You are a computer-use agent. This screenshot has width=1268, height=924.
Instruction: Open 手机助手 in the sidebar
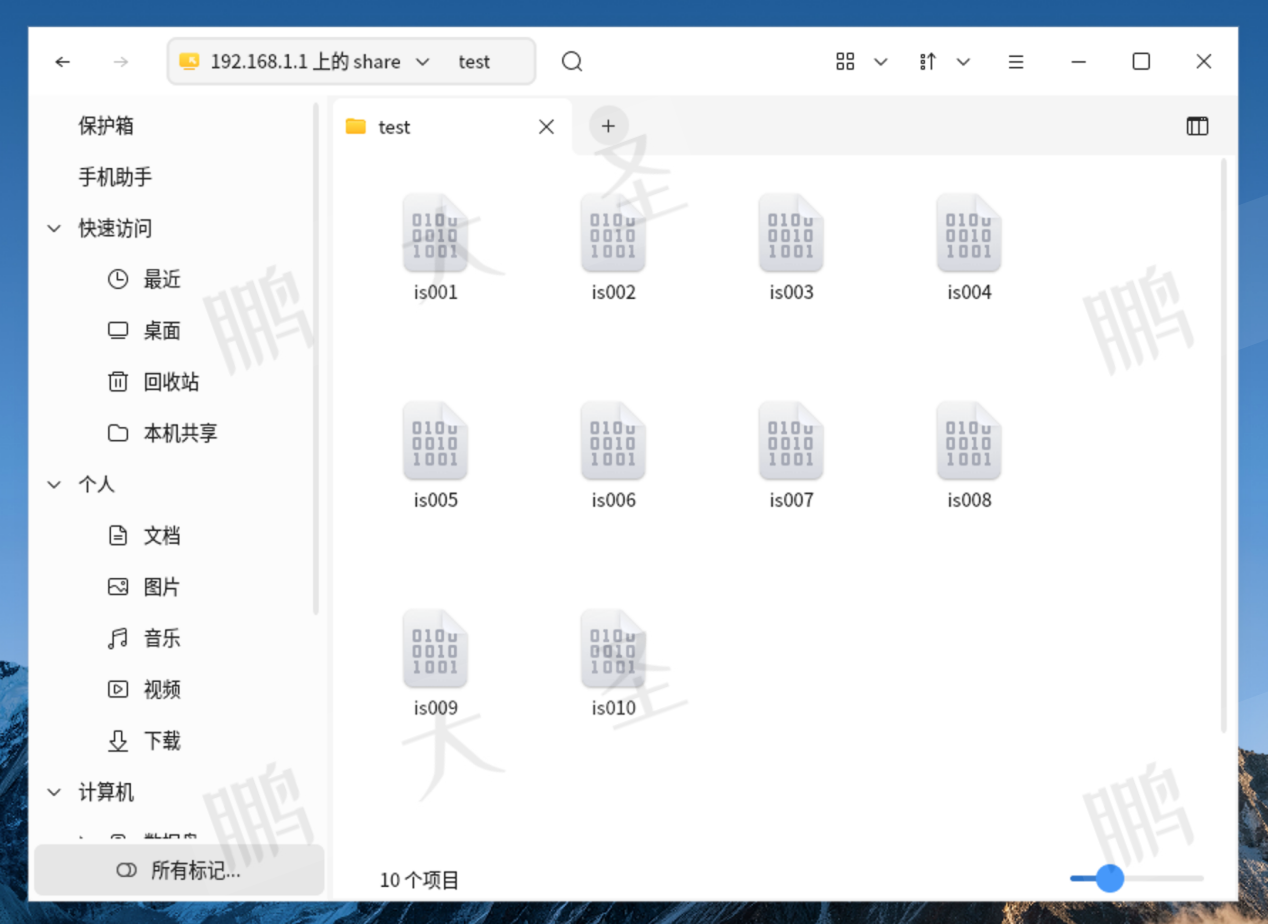115,177
